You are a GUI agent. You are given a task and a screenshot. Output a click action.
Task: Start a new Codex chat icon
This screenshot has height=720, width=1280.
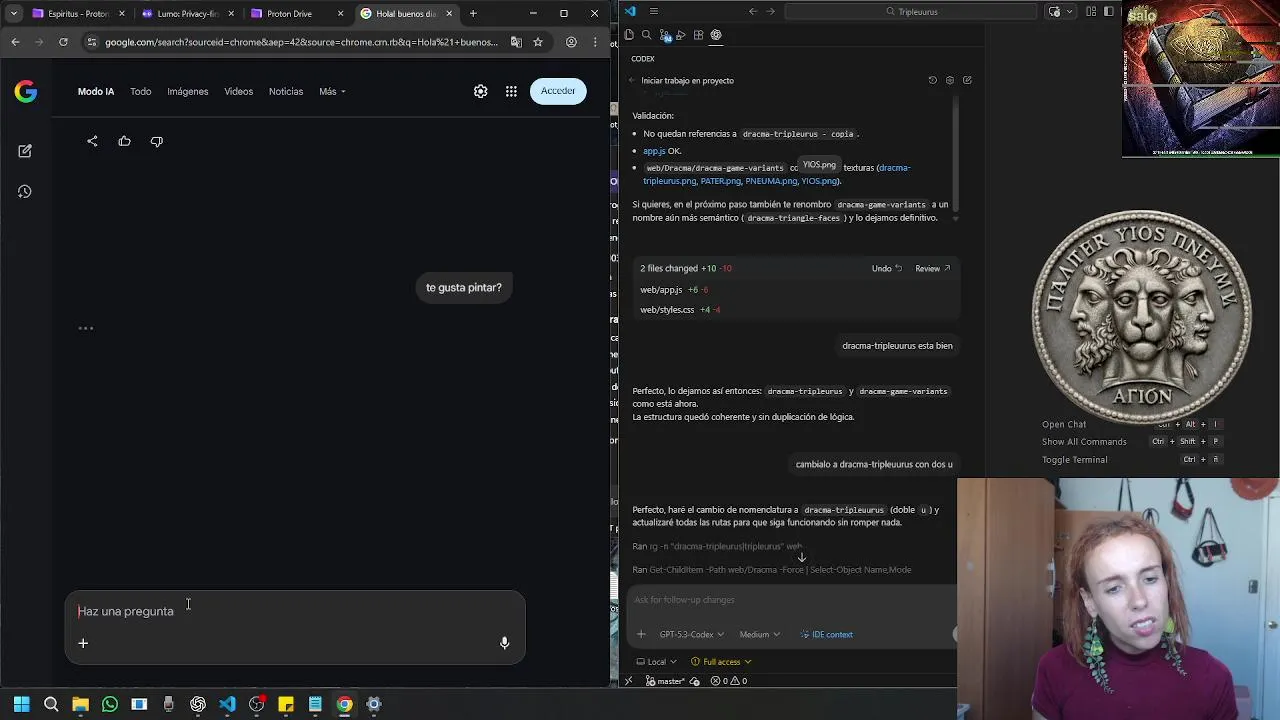pos(966,80)
